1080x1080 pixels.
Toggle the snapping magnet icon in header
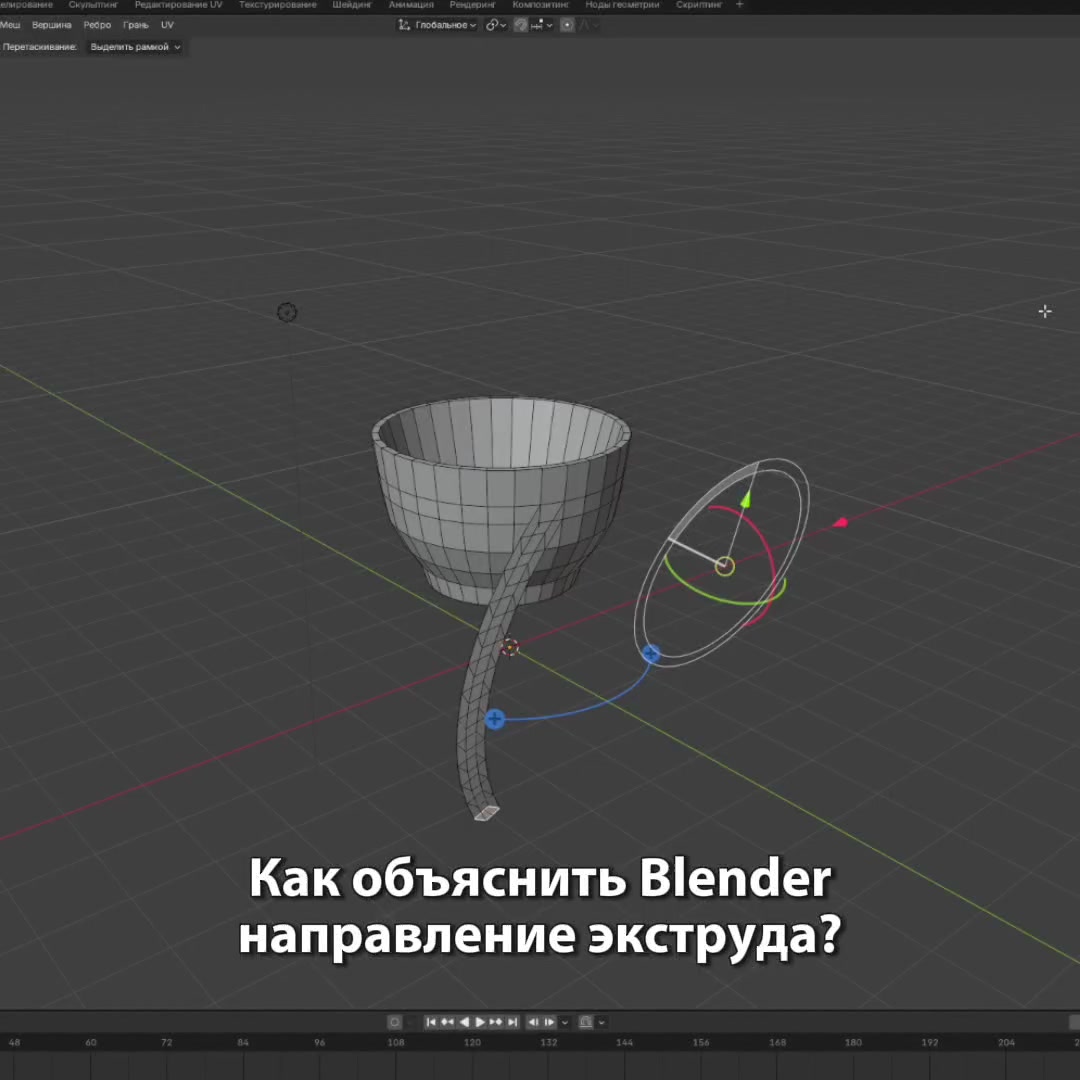coord(521,25)
